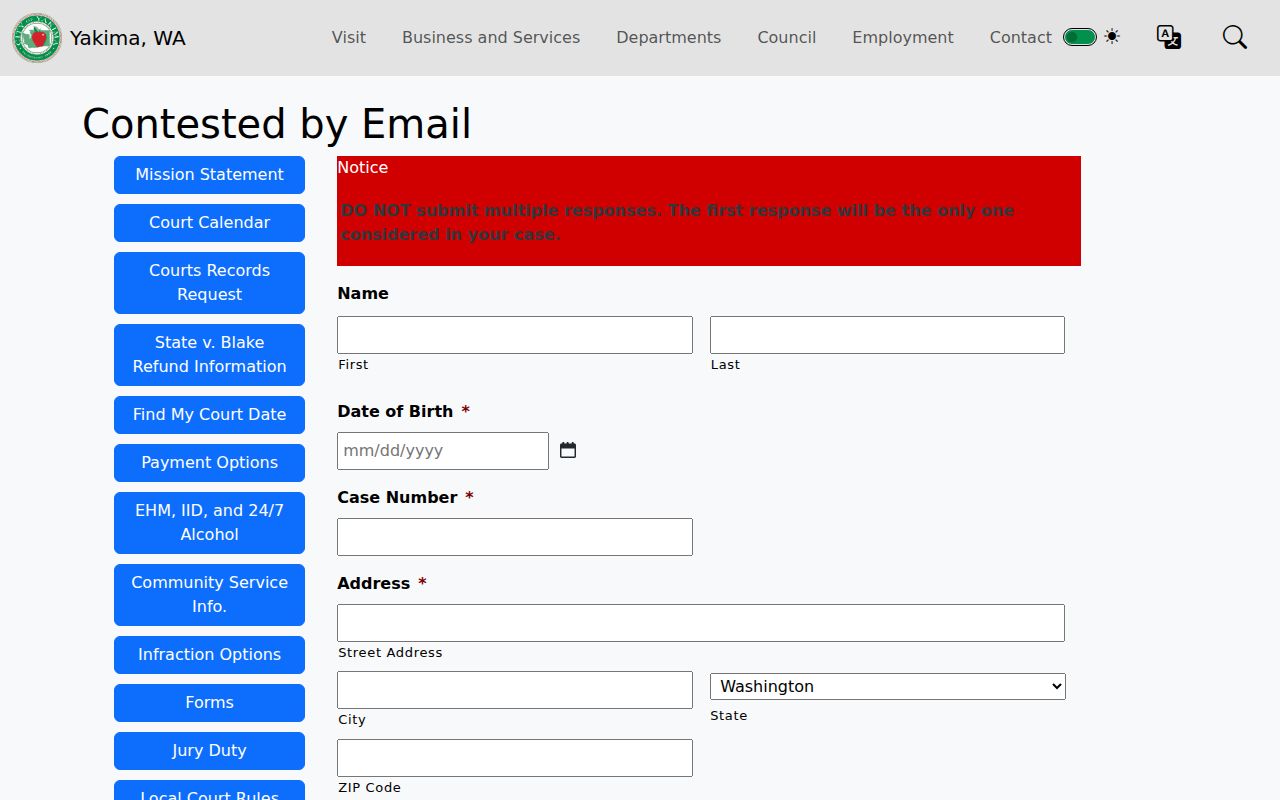Open the Visit menu
This screenshot has width=1280, height=800.
pos(349,37)
